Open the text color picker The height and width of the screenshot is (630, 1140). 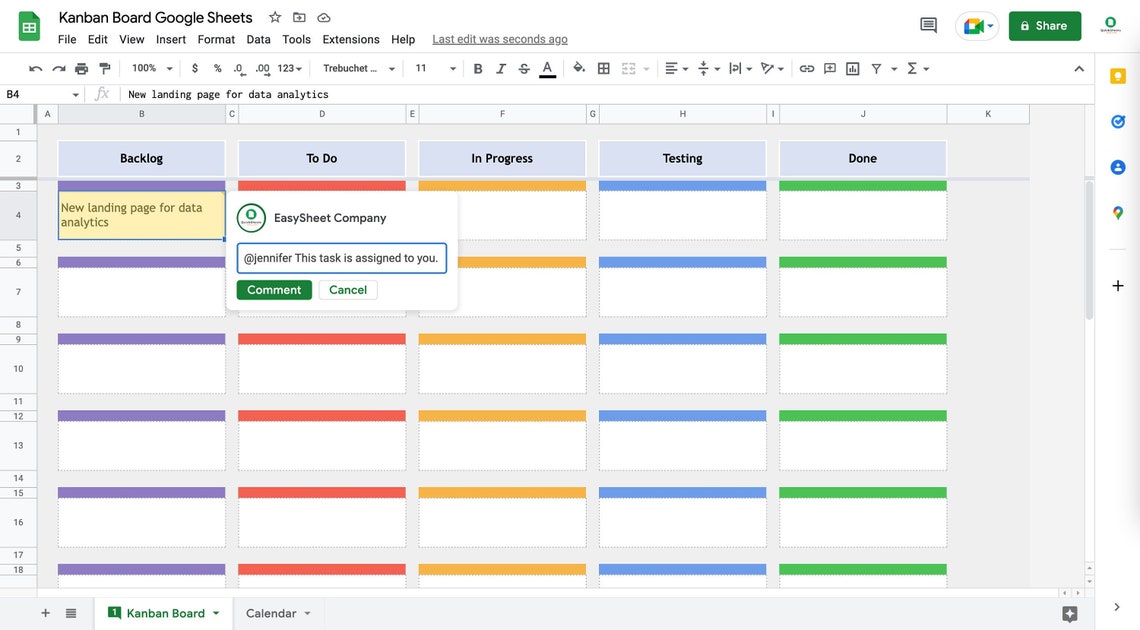coord(547,69)
